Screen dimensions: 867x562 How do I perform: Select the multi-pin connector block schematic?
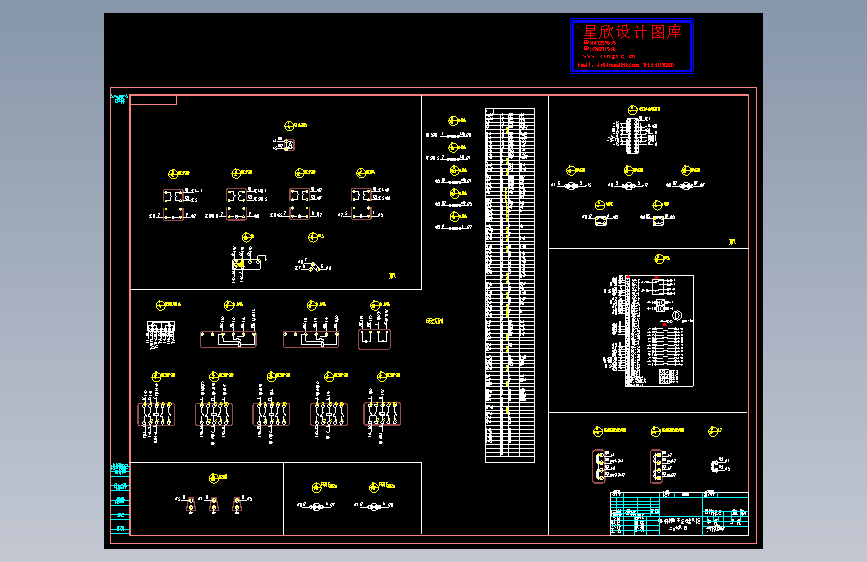coord(634,135)
